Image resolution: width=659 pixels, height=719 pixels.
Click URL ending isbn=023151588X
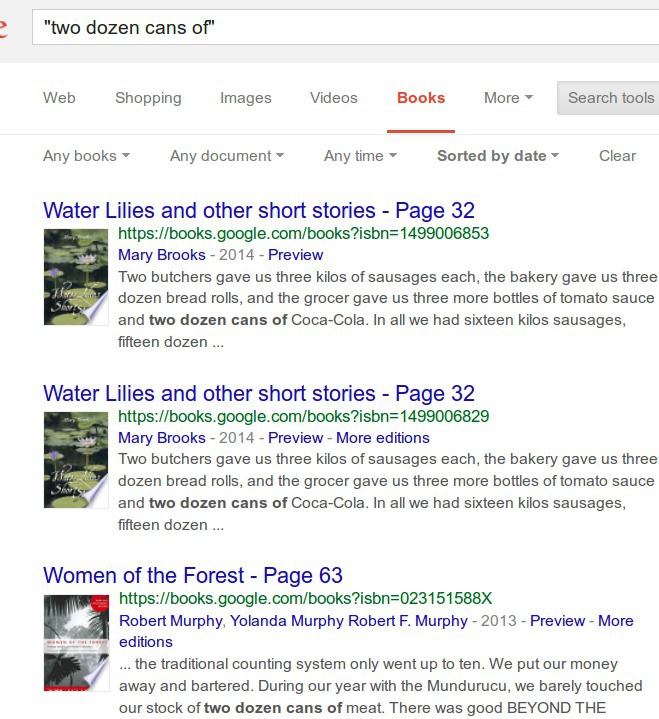click(x=305, y=598)
